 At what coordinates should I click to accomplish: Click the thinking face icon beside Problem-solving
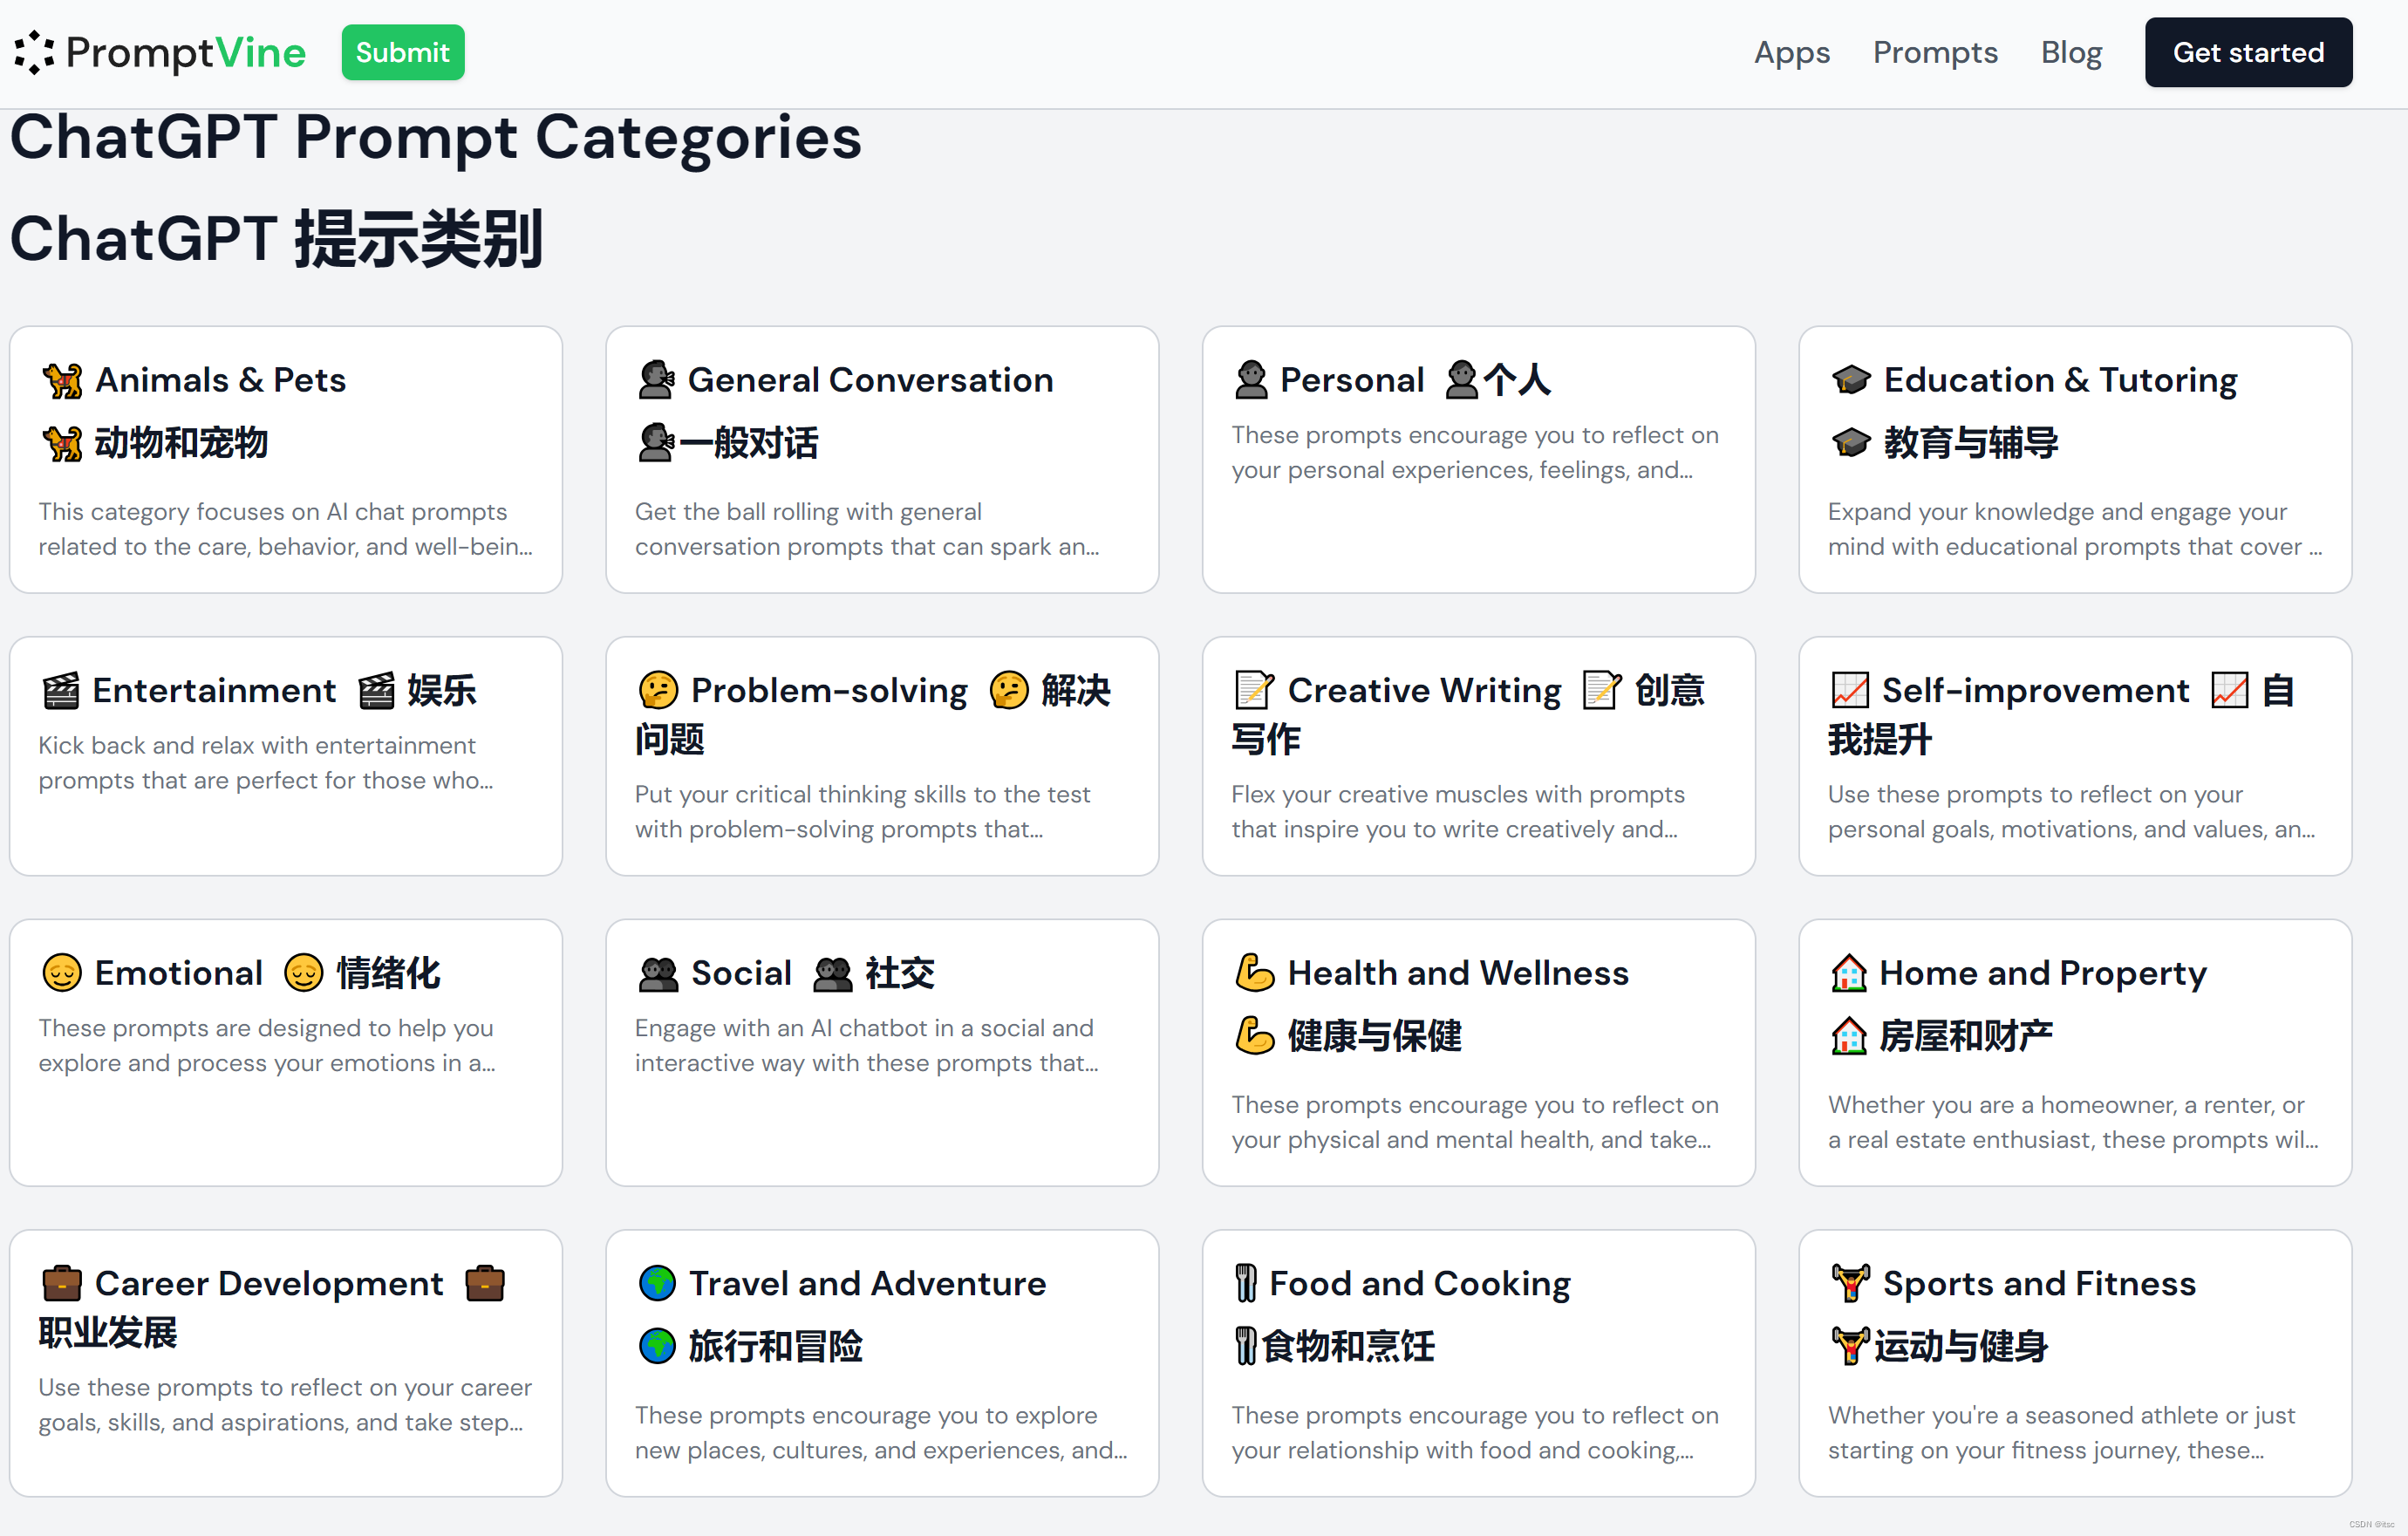[658, 690]
